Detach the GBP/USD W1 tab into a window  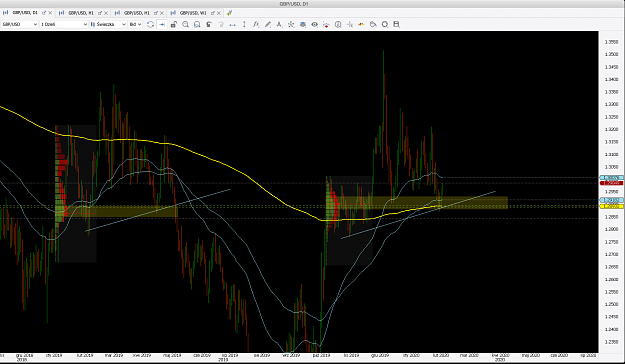[x=212, y=13]
